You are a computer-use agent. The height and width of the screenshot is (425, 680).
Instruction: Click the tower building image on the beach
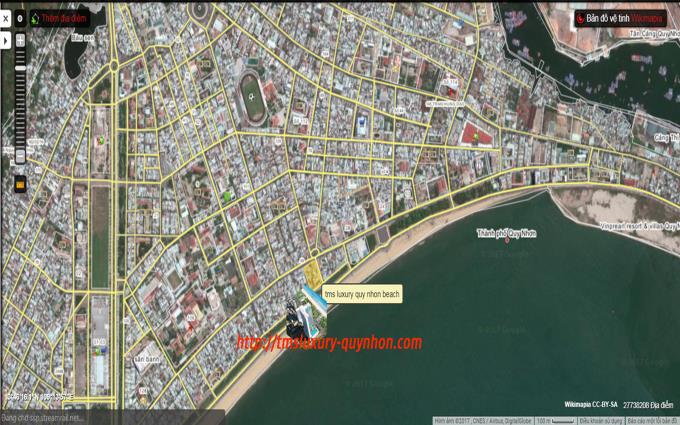coord(298,318)
